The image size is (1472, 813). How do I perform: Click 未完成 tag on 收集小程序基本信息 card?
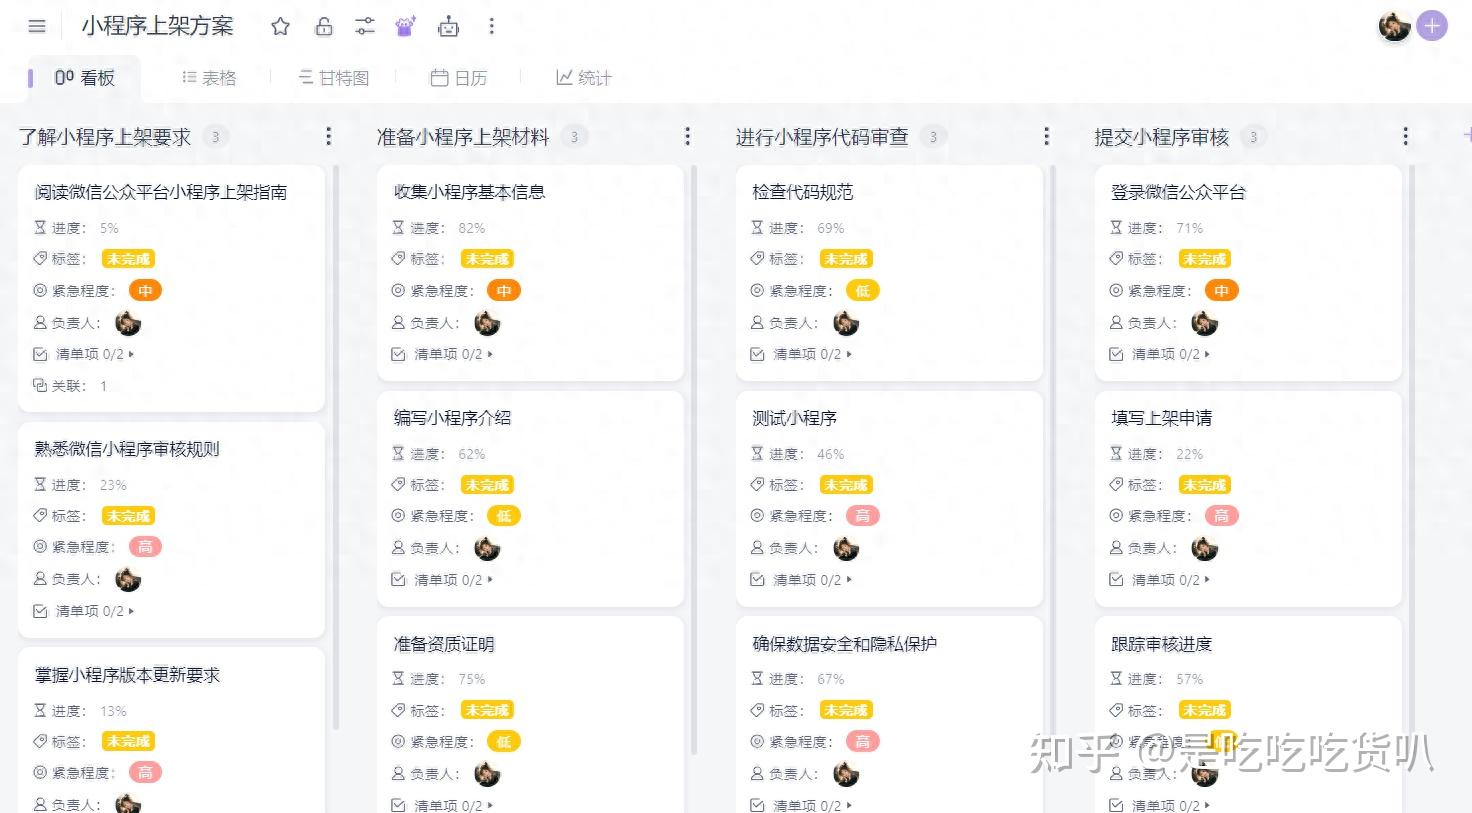click(487, 259)
